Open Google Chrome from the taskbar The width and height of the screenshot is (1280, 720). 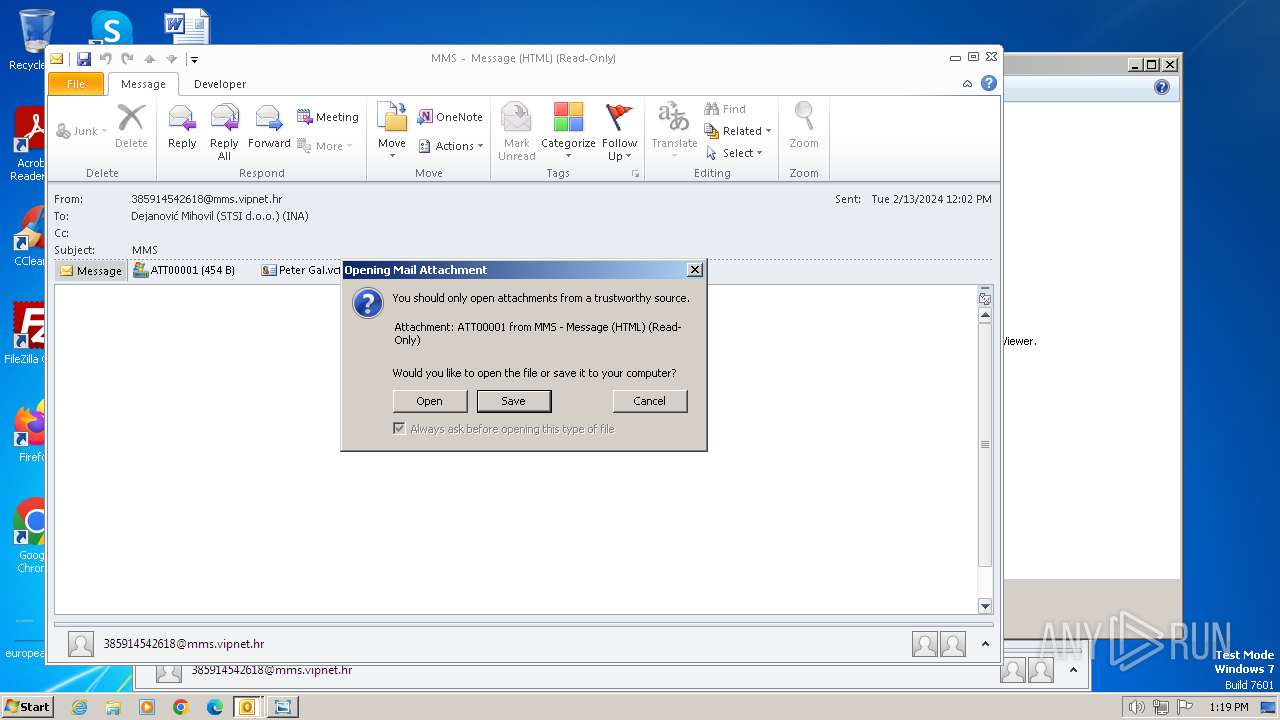click(x=181, y=707)
